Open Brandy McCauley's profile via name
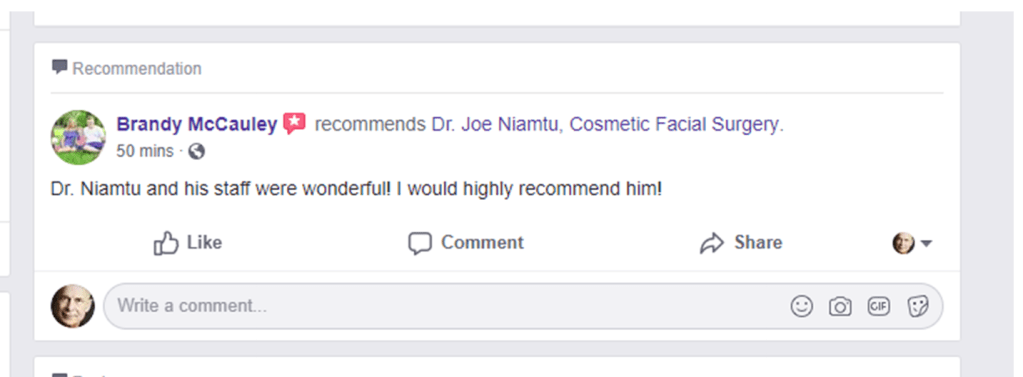 (x=196, y=124)
